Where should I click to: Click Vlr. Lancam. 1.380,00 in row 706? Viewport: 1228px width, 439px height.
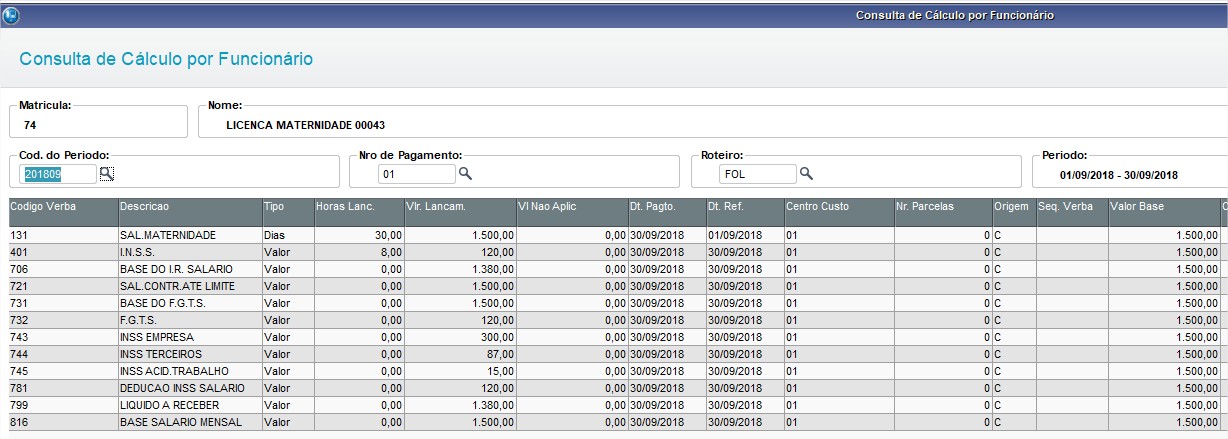click(x=493, y=269)
